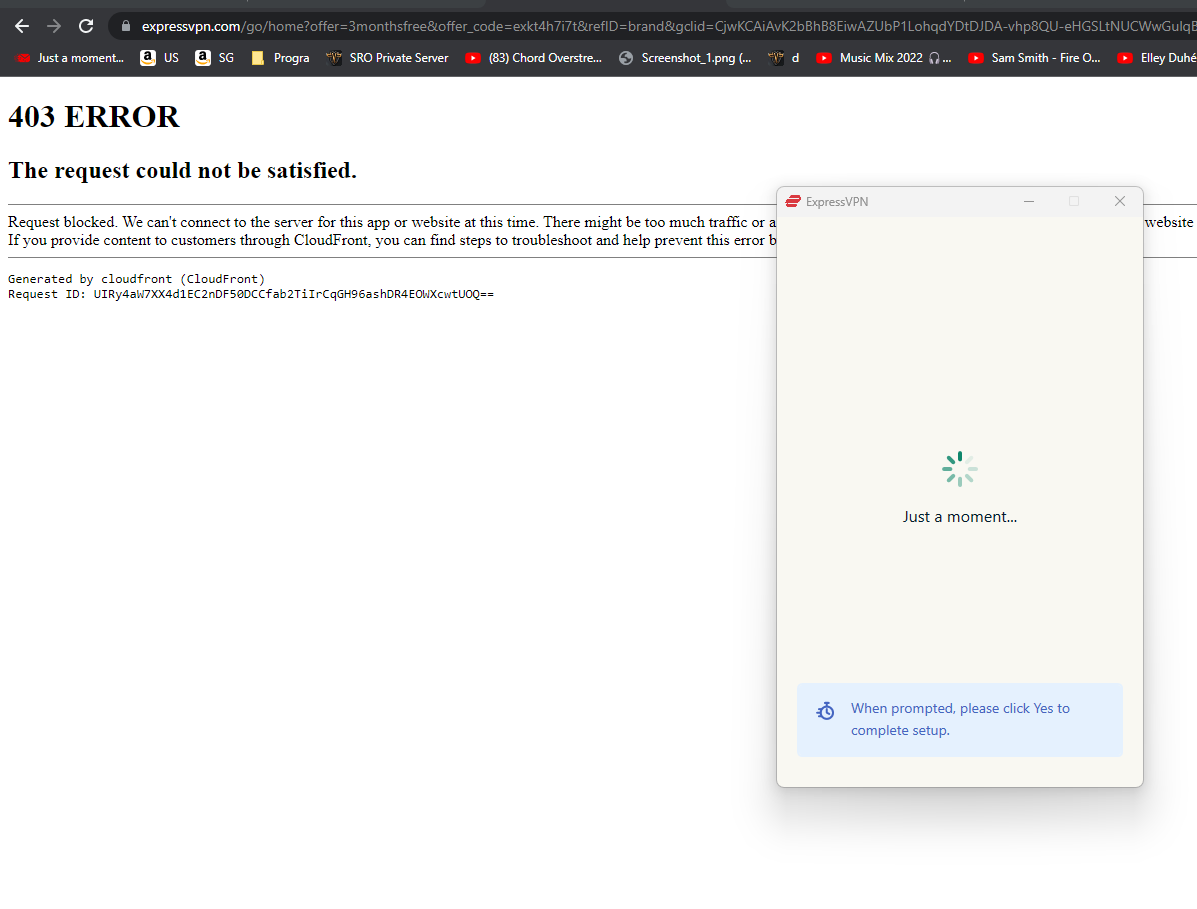Click the browser forward arrow
1197x909 pixels.
pyautogui.click(x=53, y=27)
